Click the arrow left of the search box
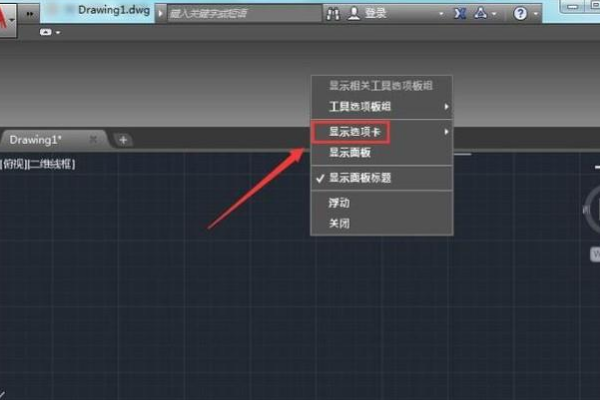Viewport: 600px width, 400px height. [x=161, y=14]
